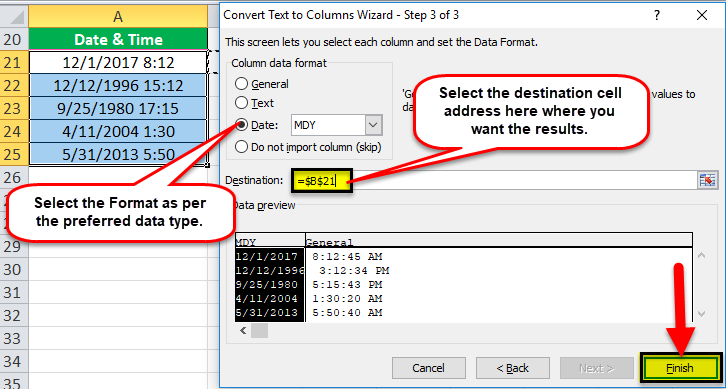Screen dimensions: 726x389
Task: Click the data preview scroll down arrow
Action: [x=701, y=314]
